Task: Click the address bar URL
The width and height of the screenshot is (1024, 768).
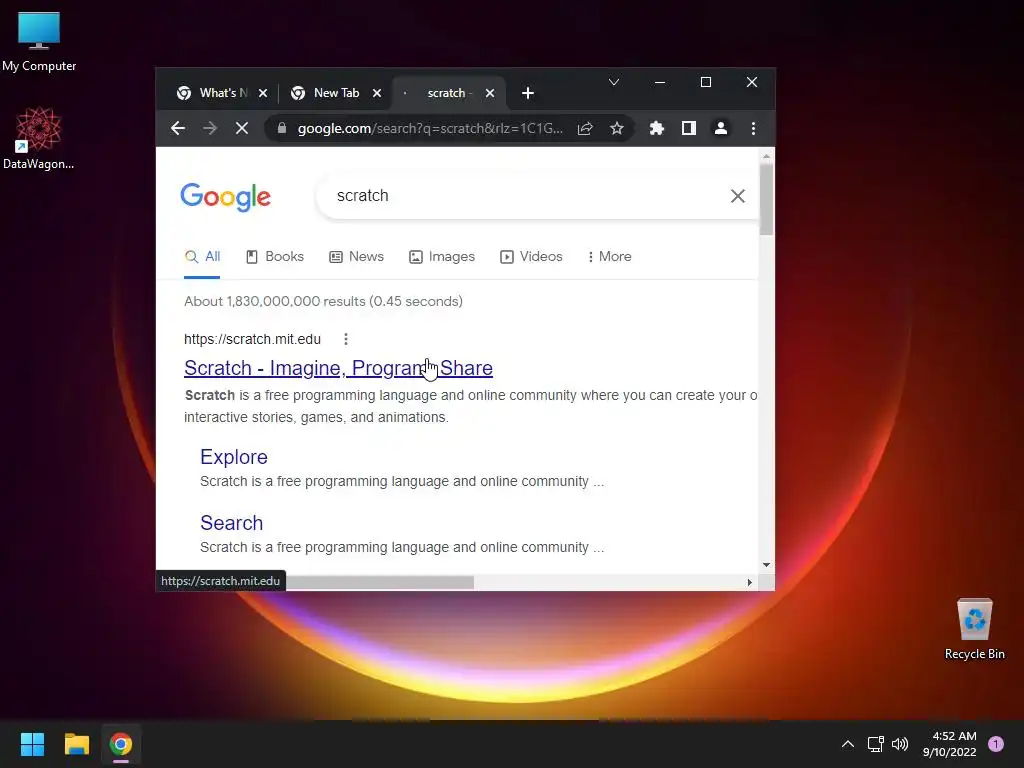Action: tap(430, 128)
